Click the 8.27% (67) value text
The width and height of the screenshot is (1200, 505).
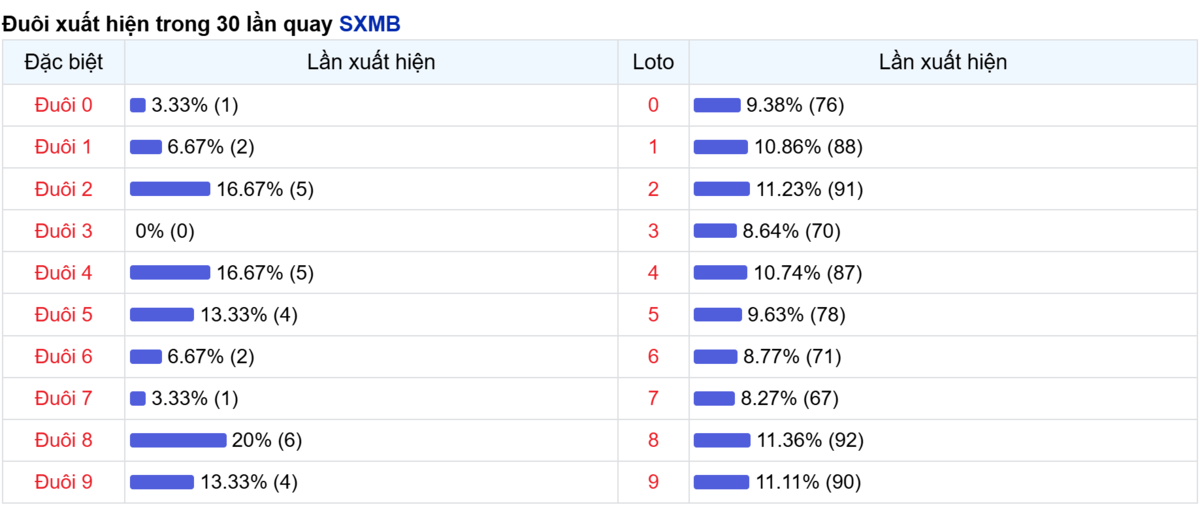coord(789,398)
